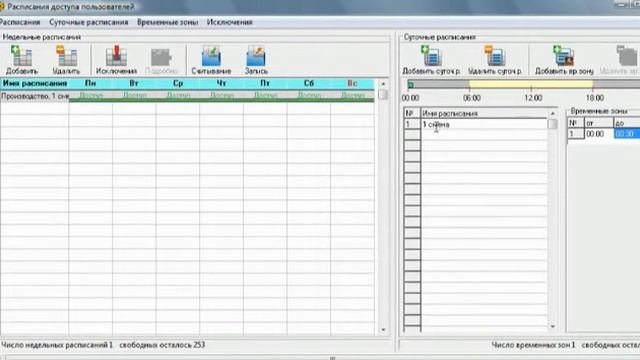
Task: Click the Доступ cell under Ср
Action: pyautogui.click(x=178, y=96)
